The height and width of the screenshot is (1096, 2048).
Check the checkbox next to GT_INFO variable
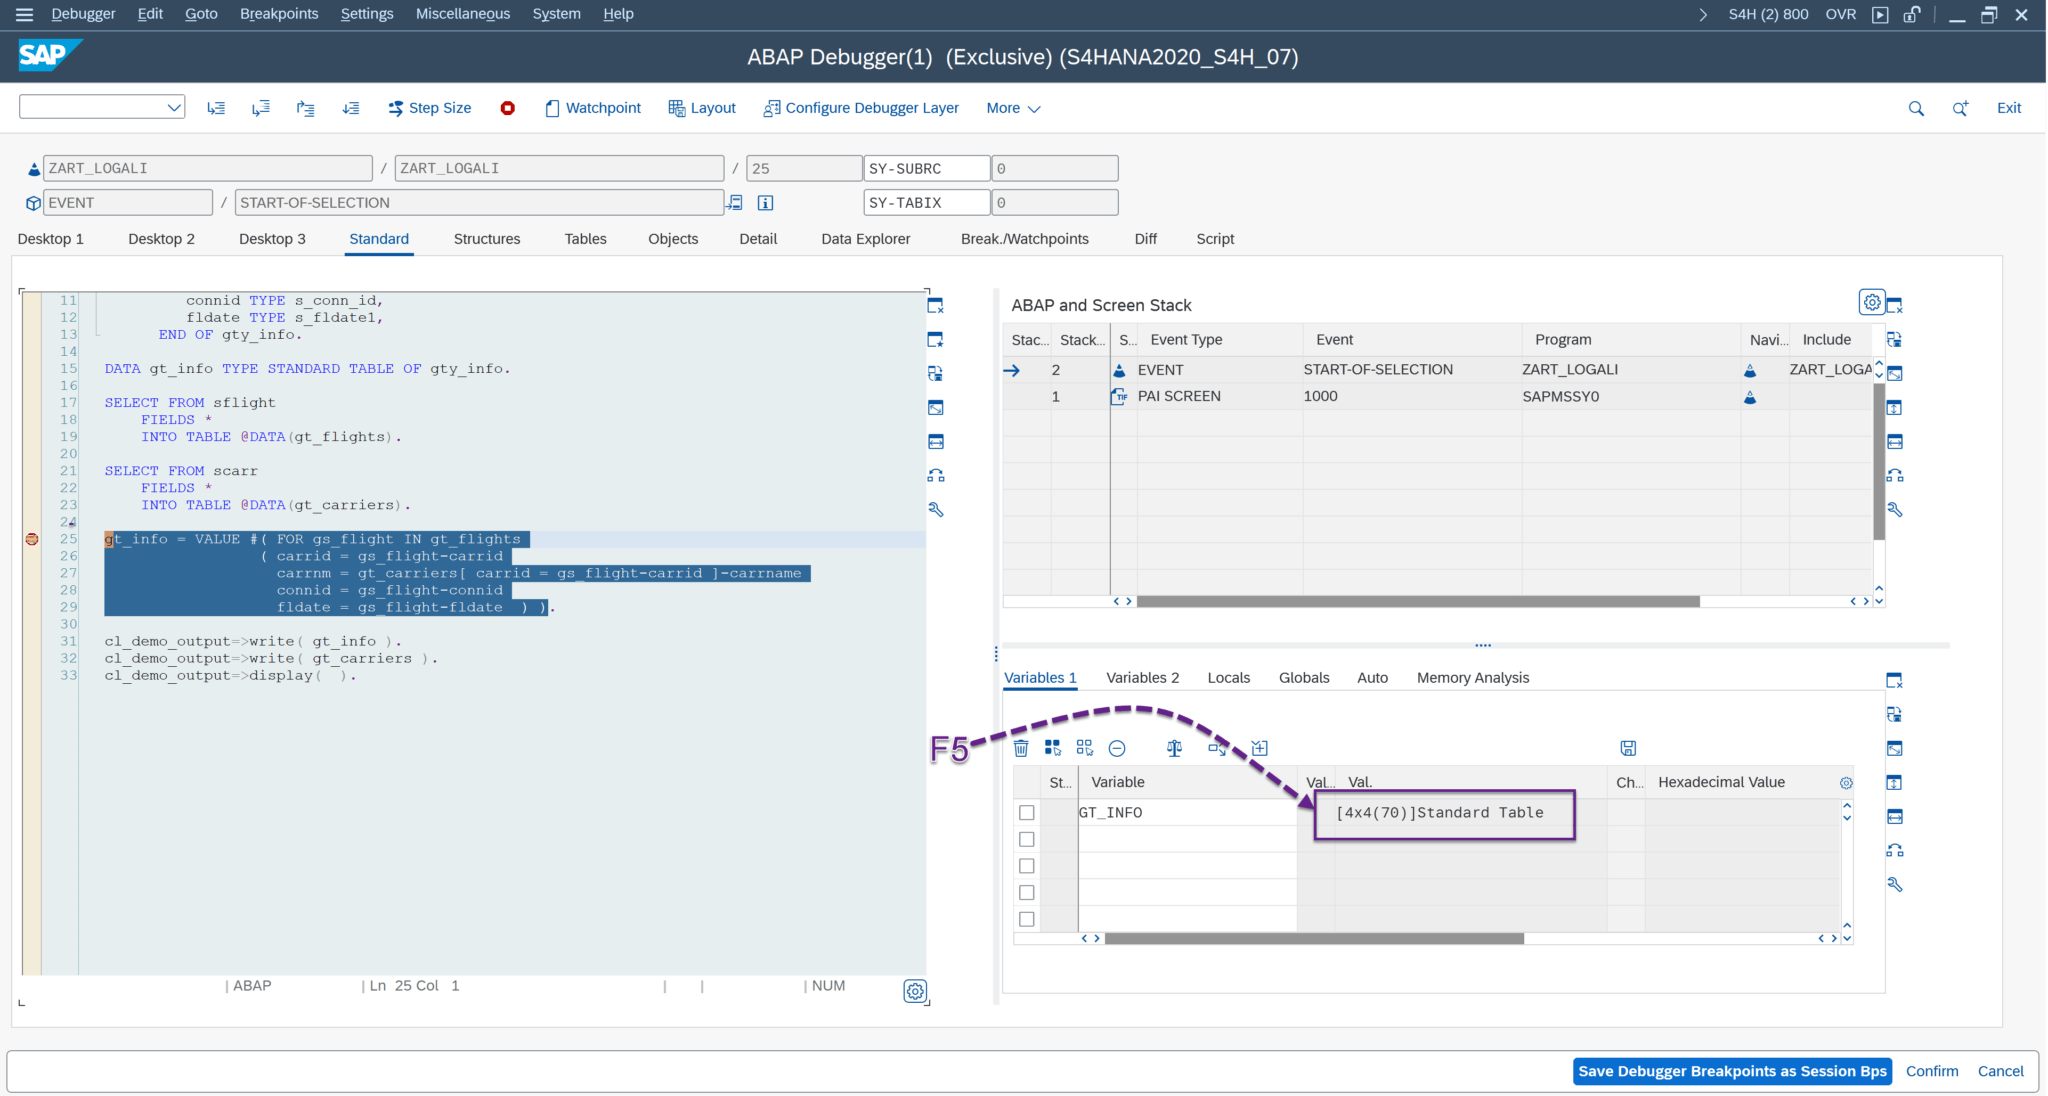(1026, 812)
